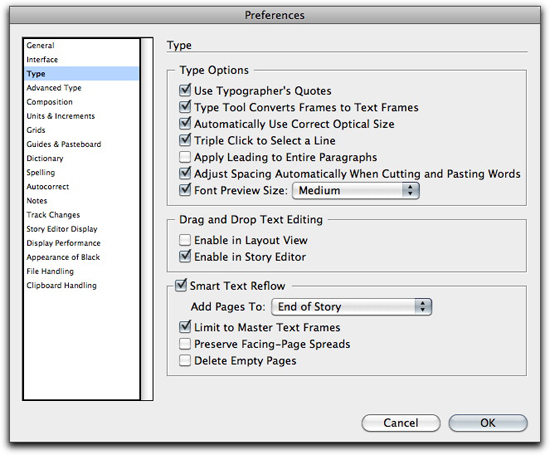Select Story Editor Display category

coord(62,229)
